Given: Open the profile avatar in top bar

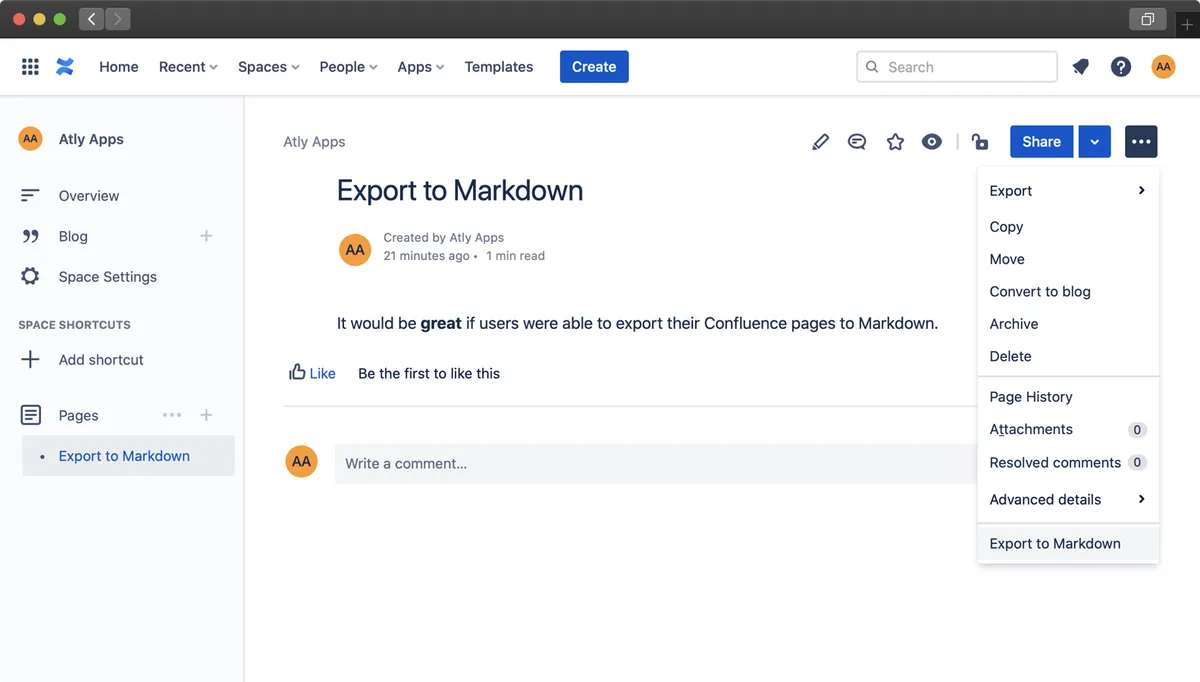Looking at the screenshot, I should coord(1162,67).
